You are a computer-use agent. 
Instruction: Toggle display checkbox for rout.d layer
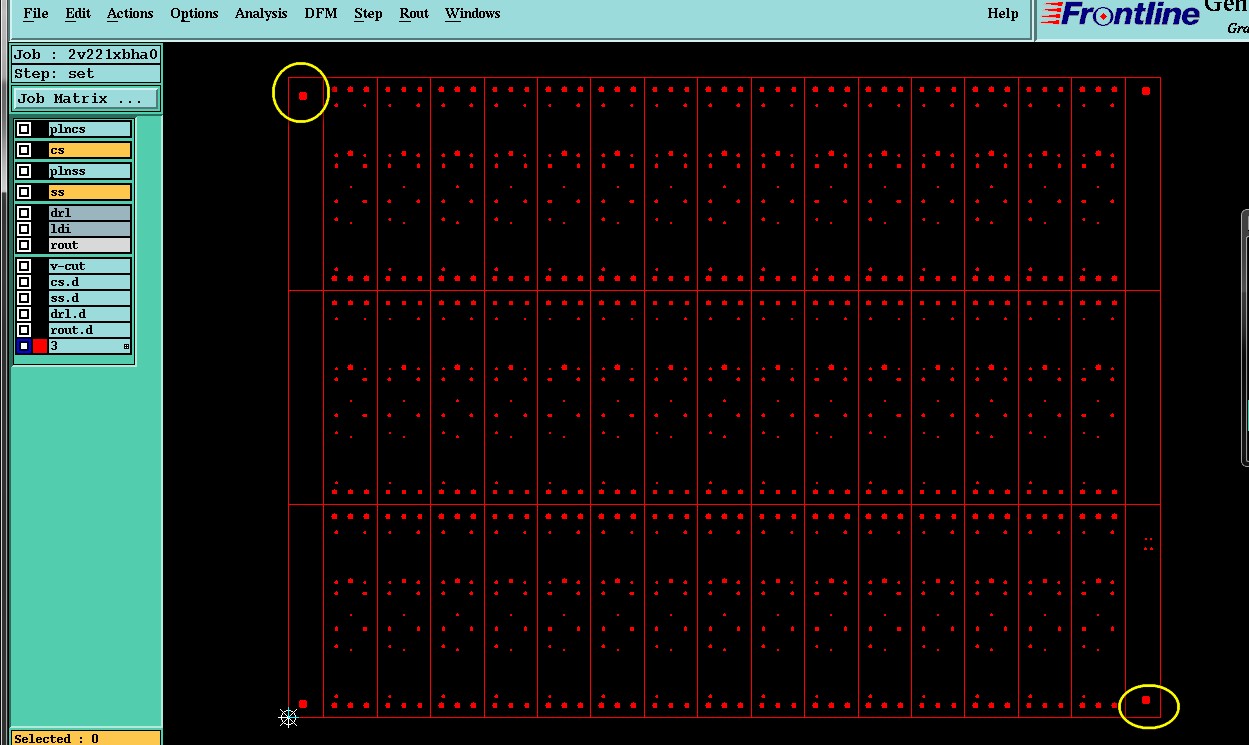pyautogui.click(x=24, y=330)
